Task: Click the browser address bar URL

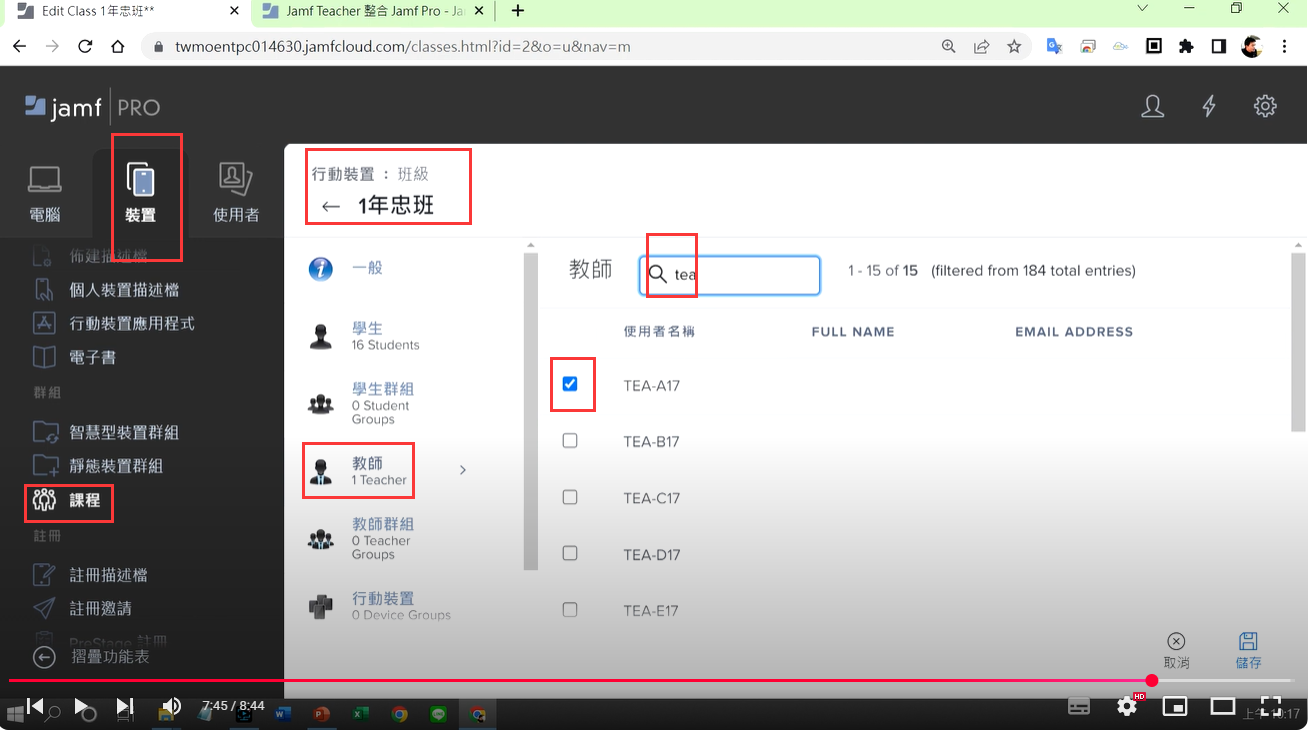Action: coord(402,46)
